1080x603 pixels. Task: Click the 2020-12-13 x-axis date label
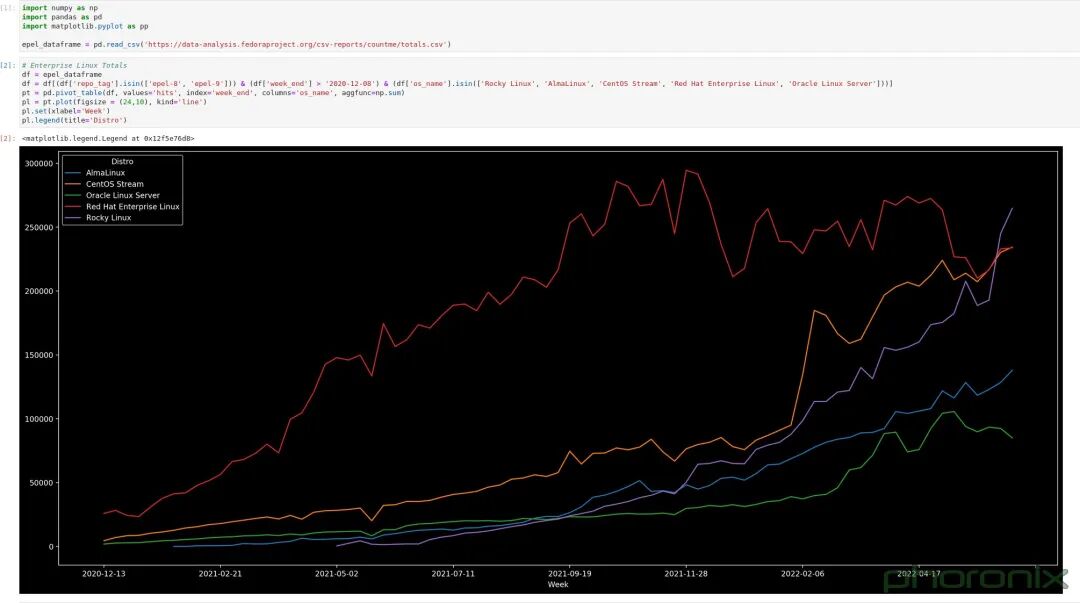[104, 573]
